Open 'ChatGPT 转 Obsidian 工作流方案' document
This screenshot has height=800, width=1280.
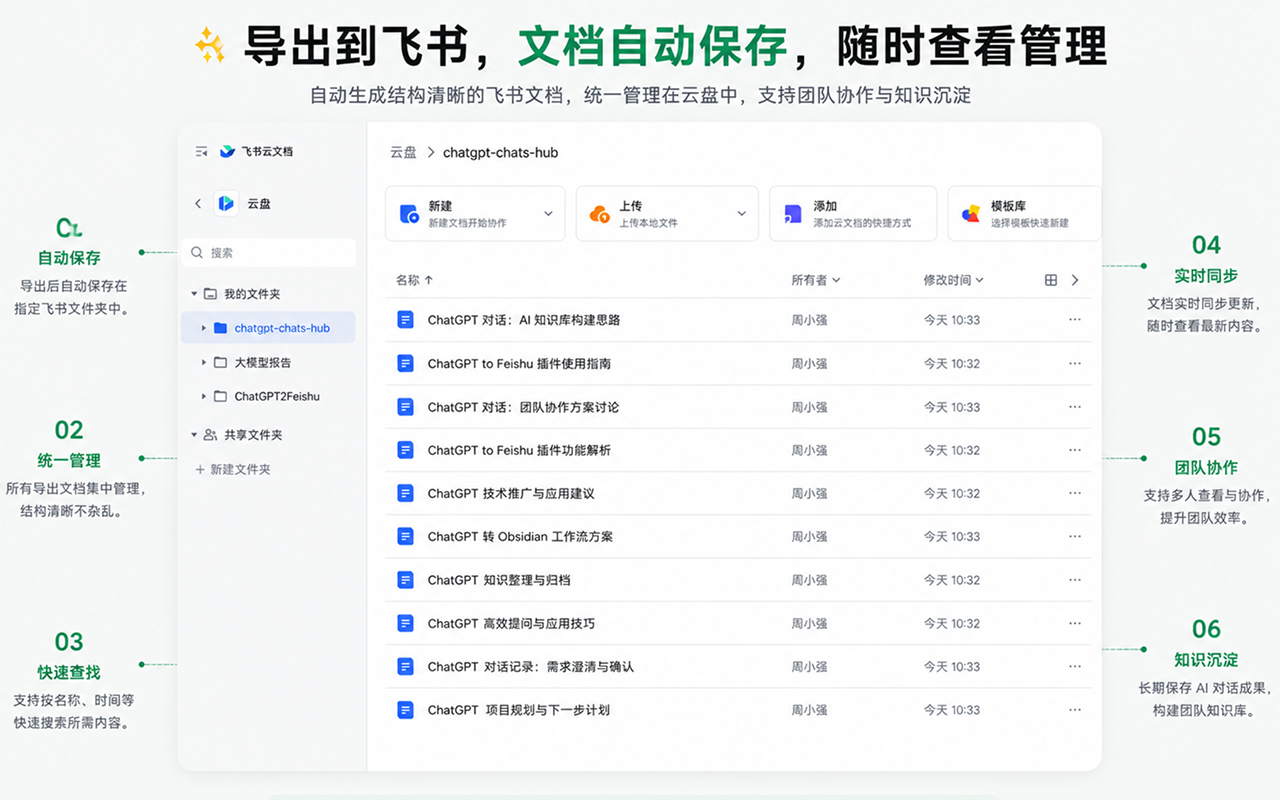[x=520, y=537]
